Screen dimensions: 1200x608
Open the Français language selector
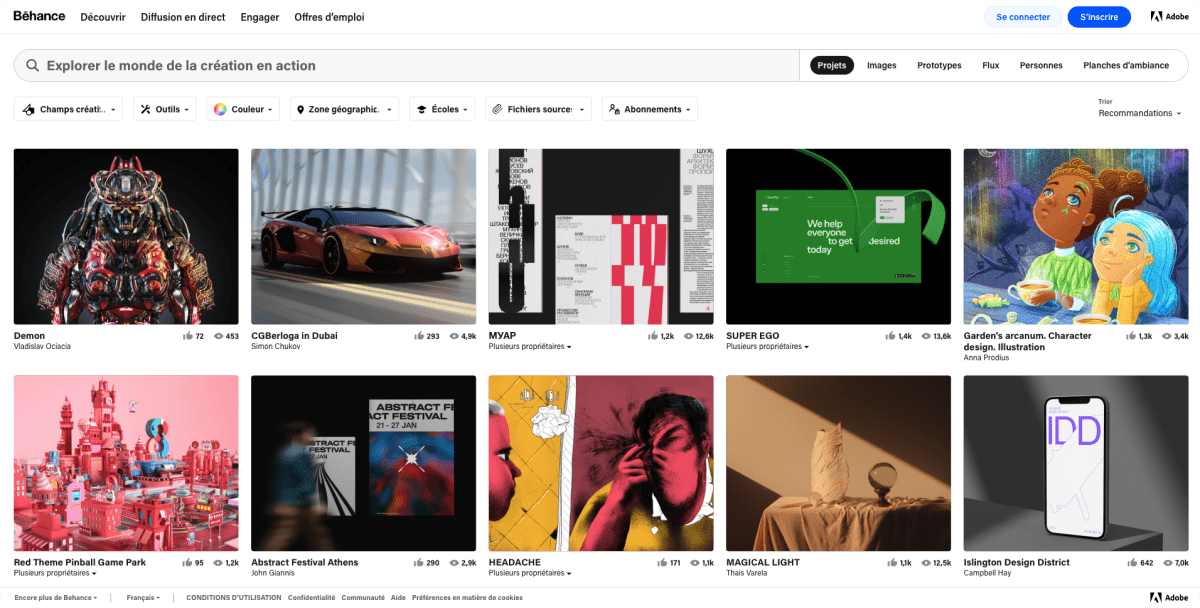point(143,597)
